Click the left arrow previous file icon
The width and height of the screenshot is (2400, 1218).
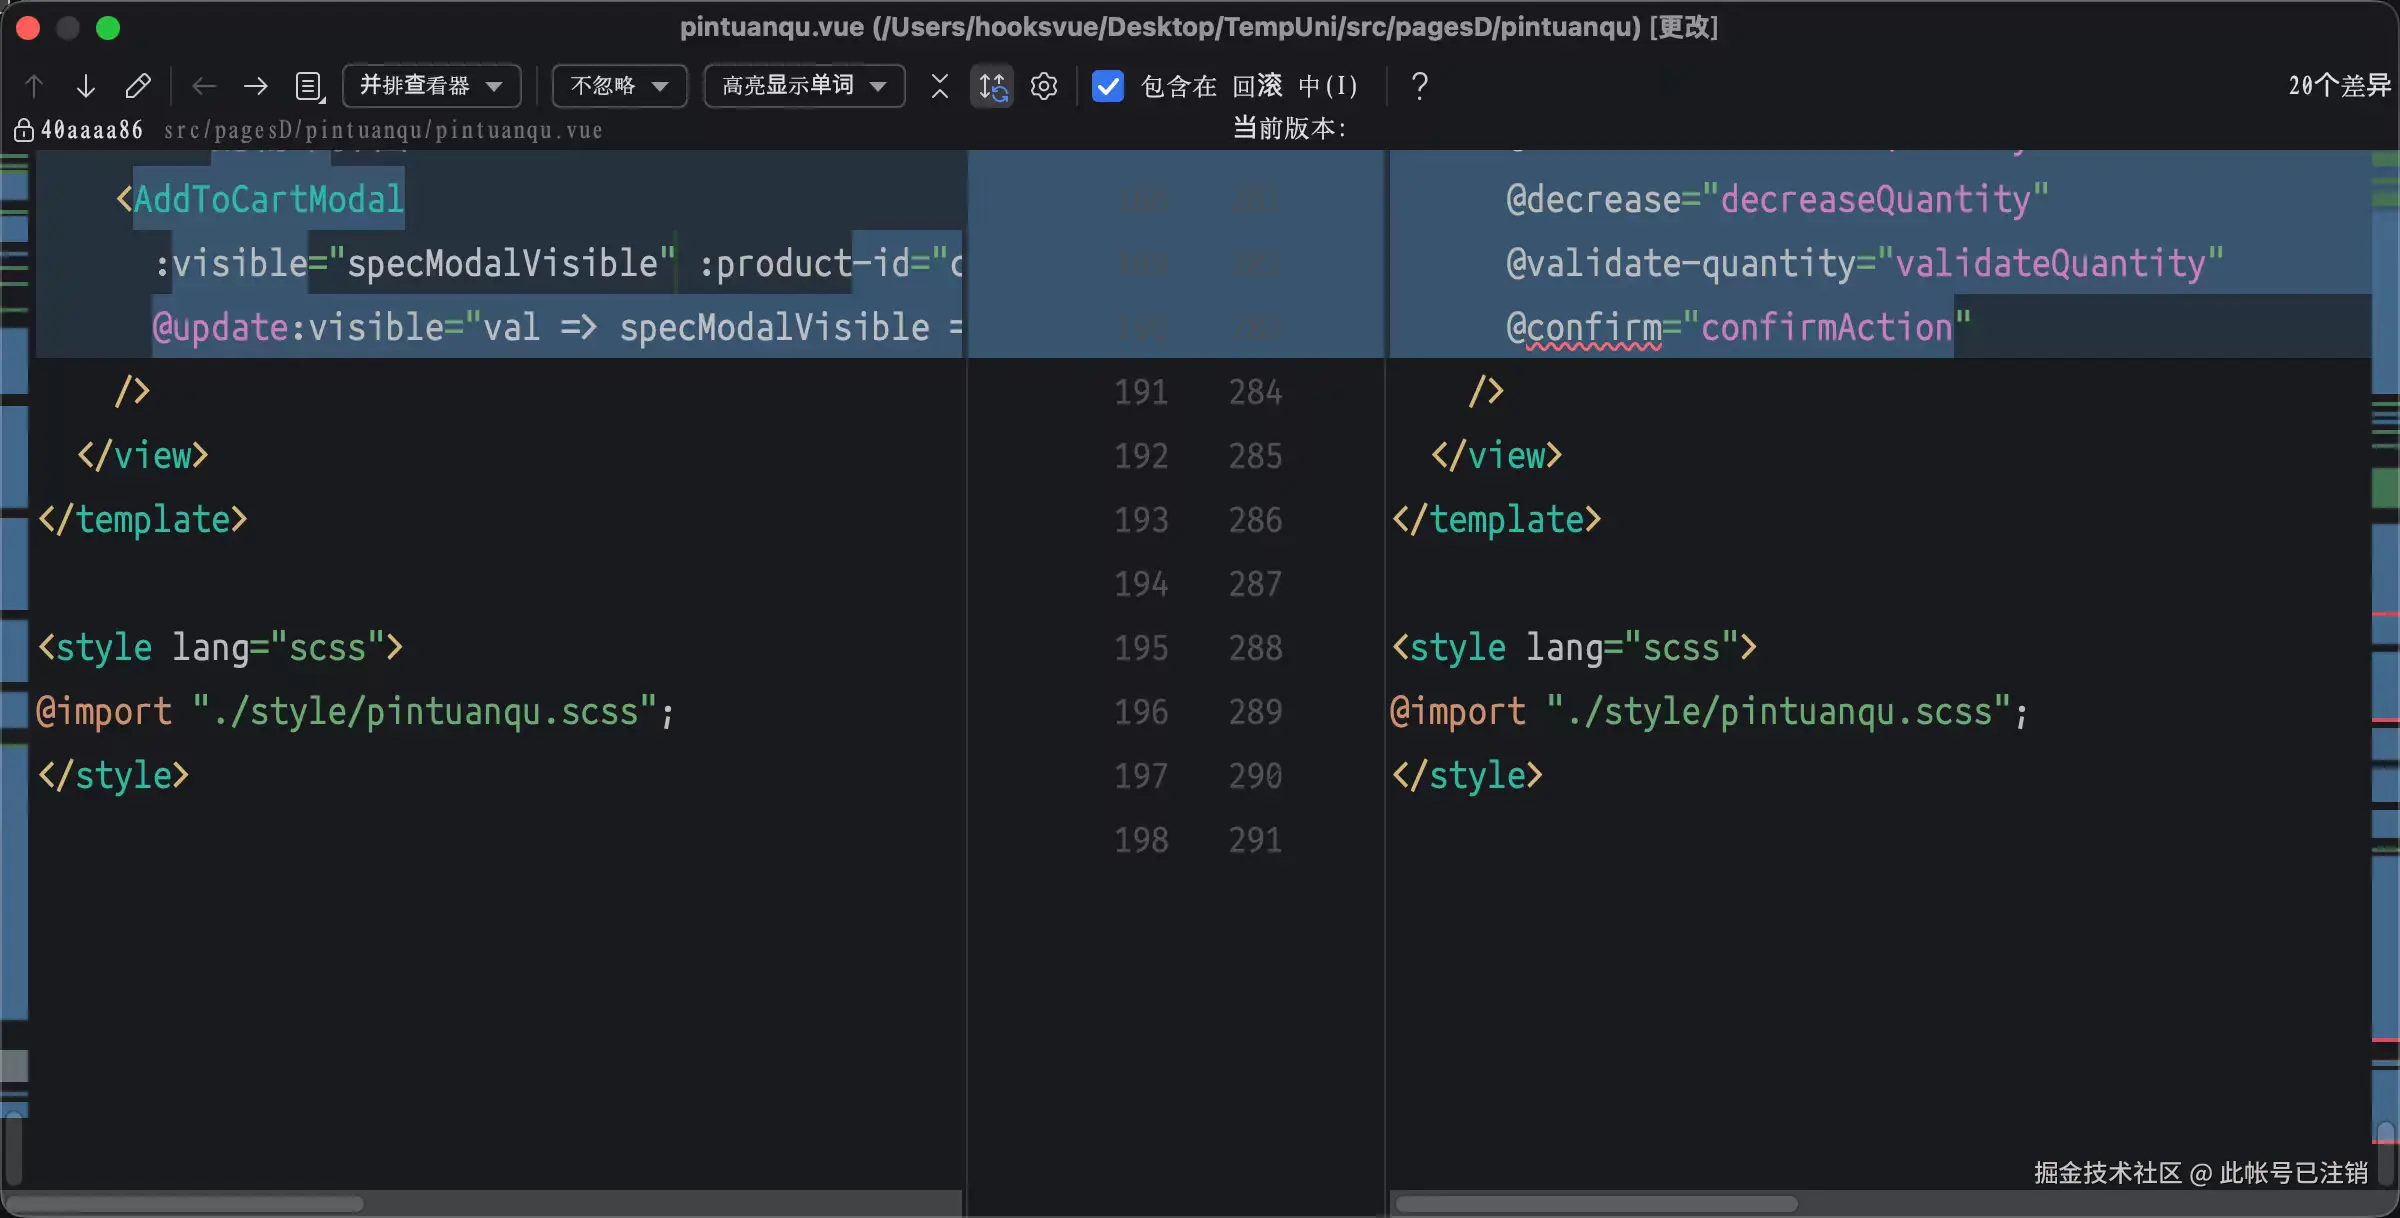pos(204,86)
